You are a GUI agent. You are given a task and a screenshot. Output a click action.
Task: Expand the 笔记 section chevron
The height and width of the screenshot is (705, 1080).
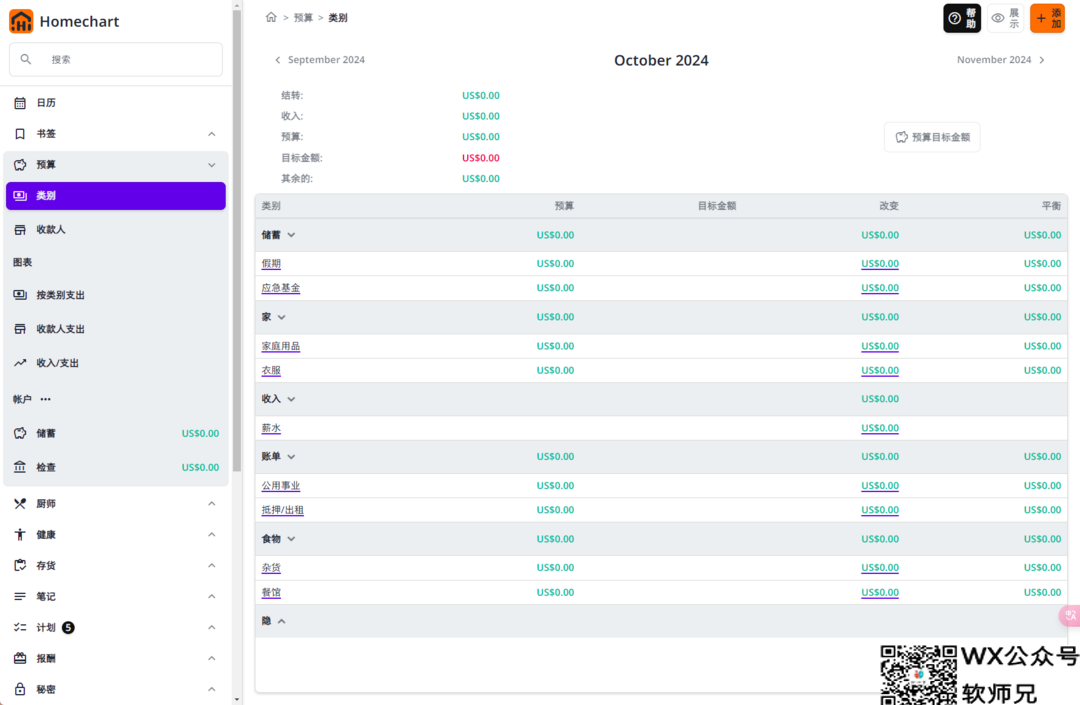pyautogui.click(x=211, y=596)
